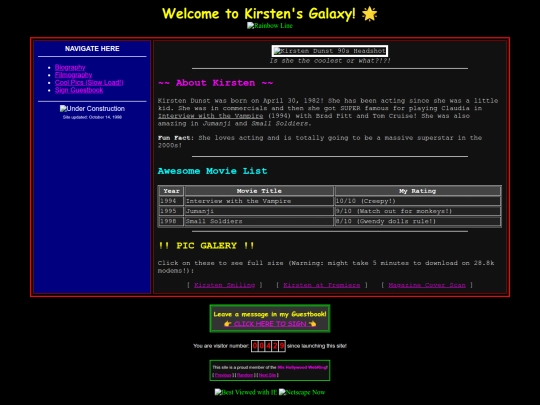Click the NAVIGATE HERE sidebar heading
Screen dimensions: 540x405
(x=92, y=49)
